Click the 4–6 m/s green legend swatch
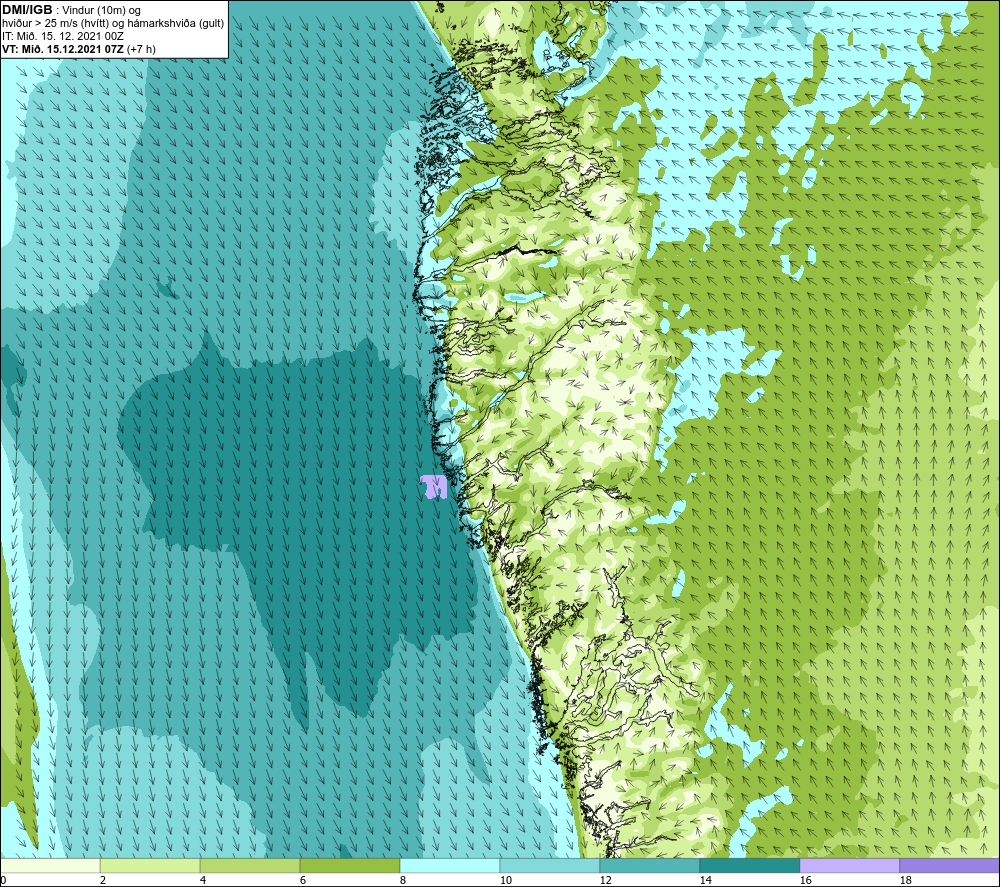The width and height of the screenshot is (1000, 887). click(x=250, y=866)
